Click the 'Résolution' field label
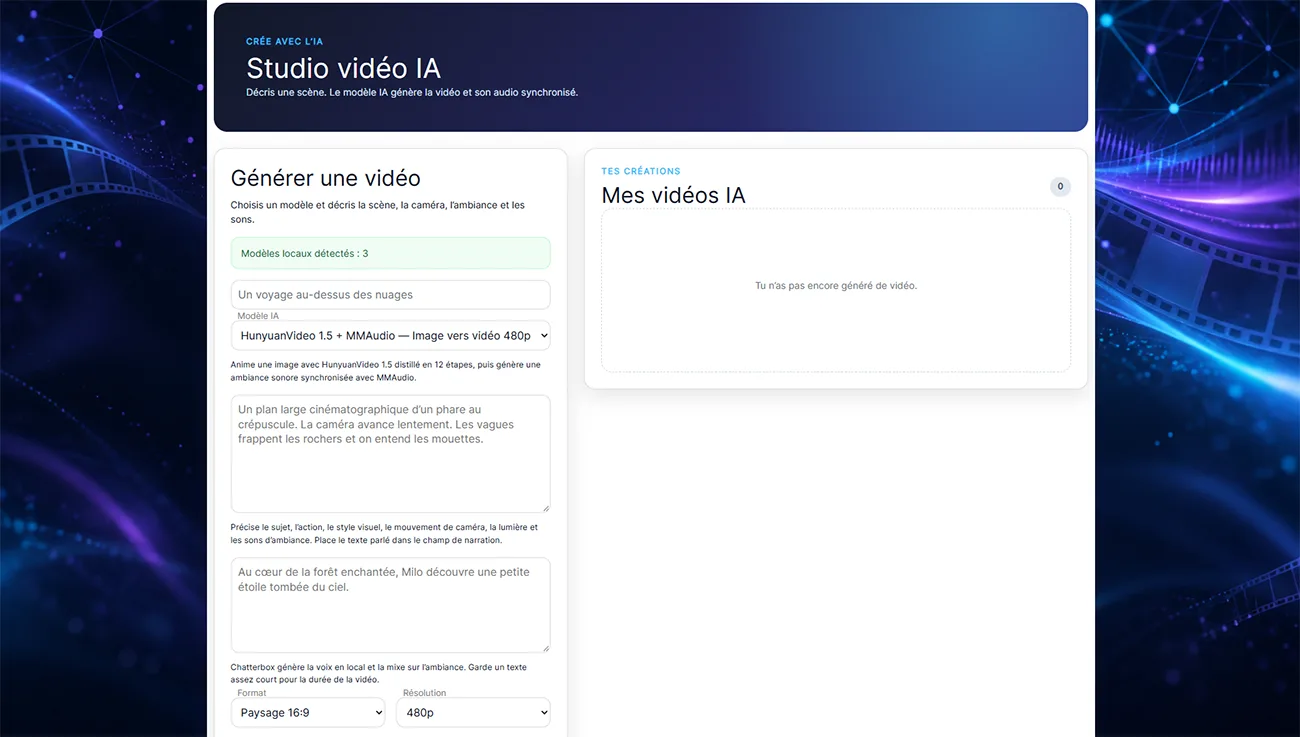Screen dimensions: 1300x737 (x=425, y=693)
